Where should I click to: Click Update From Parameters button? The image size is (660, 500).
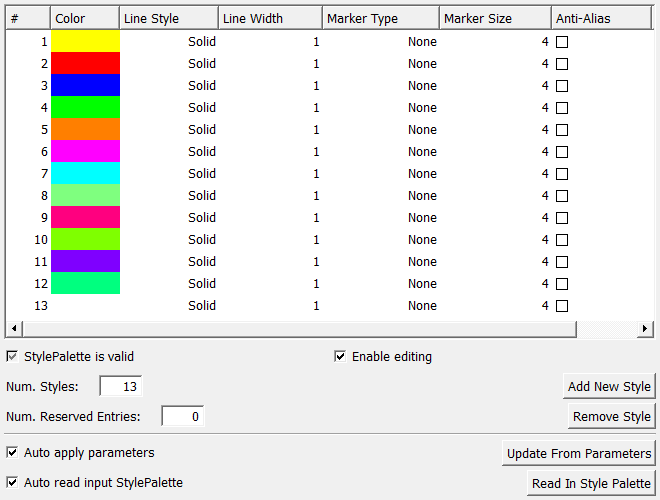578,453
